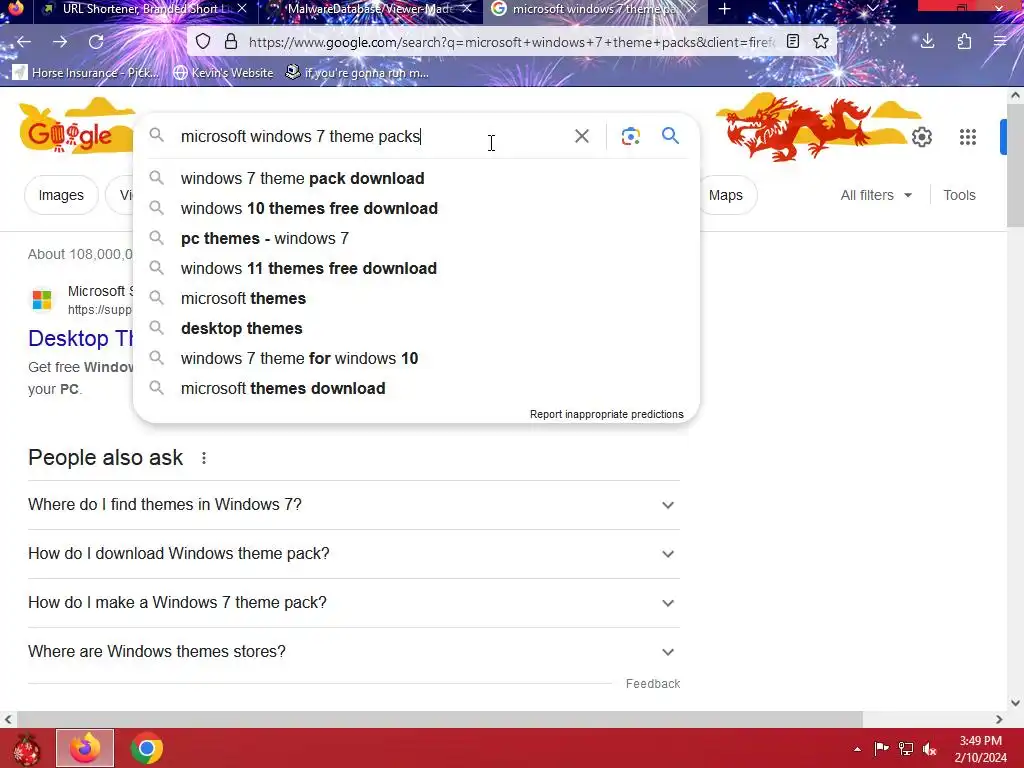
Task: Choose suggestion "microsoft themes download"
Action: click(x=416, y=389)
